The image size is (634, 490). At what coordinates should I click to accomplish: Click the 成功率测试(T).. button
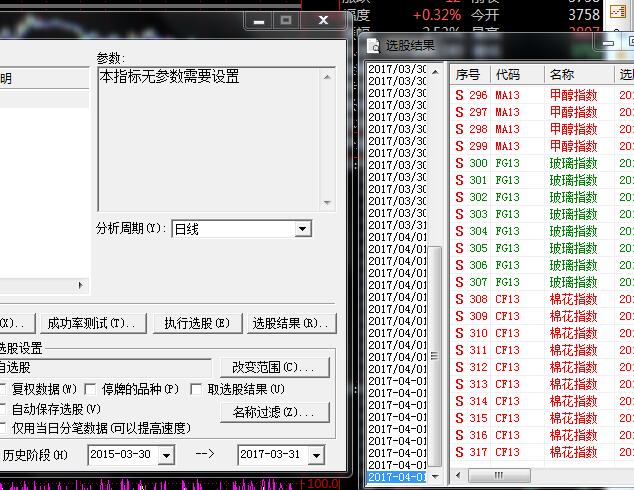(x=91, y=323)
